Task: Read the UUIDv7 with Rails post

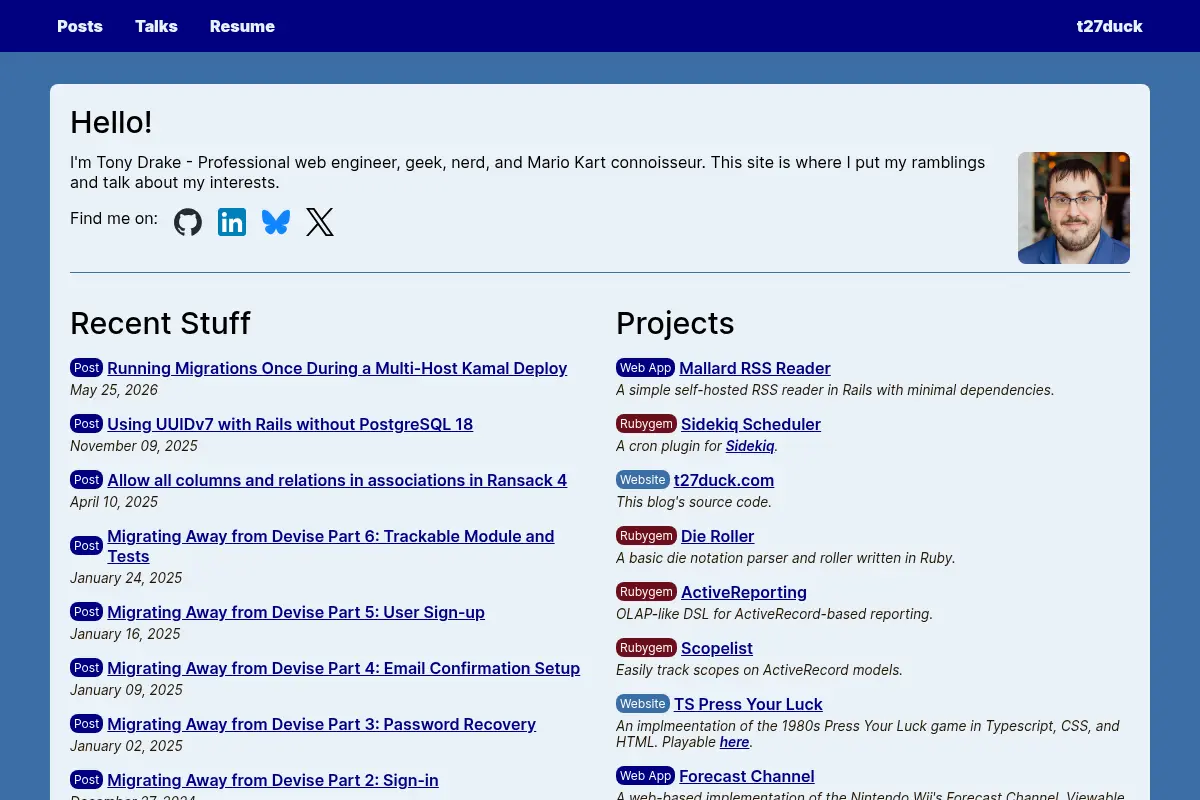Action: point(290,424)
